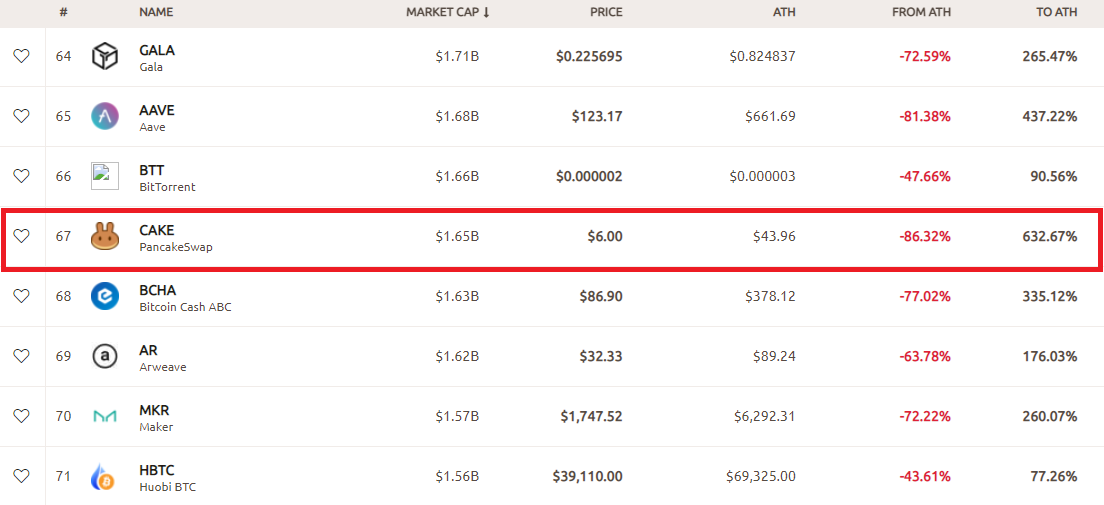
Task: Click GALA to-ATH value 265.47%
Action: pyautogui.click(x=1050, y=56)
